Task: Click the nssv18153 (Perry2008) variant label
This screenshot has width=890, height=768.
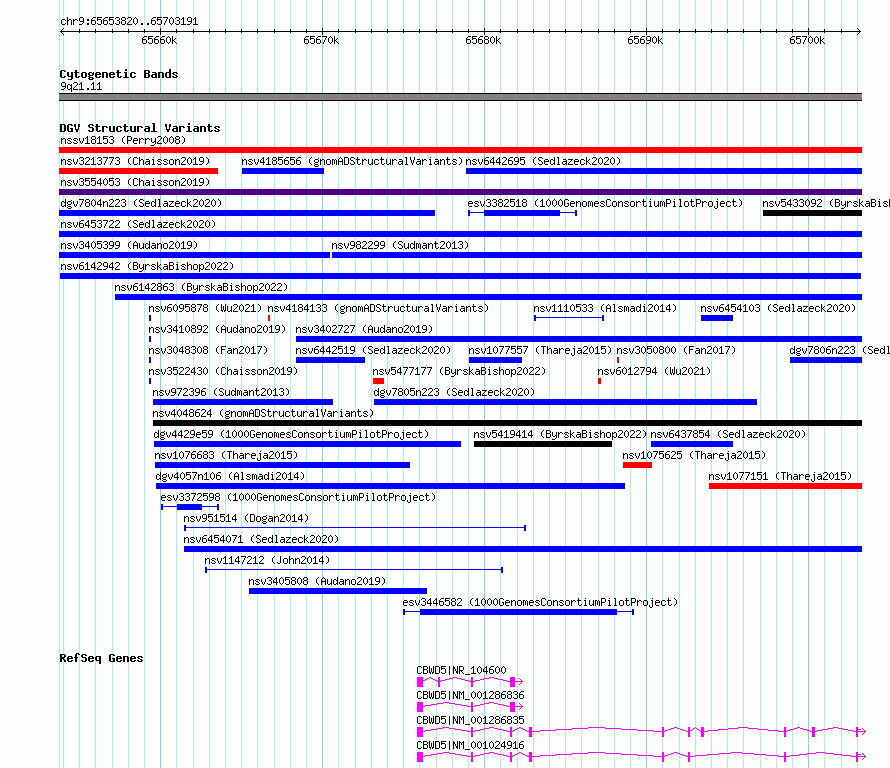Action: [x=123, y=140]
